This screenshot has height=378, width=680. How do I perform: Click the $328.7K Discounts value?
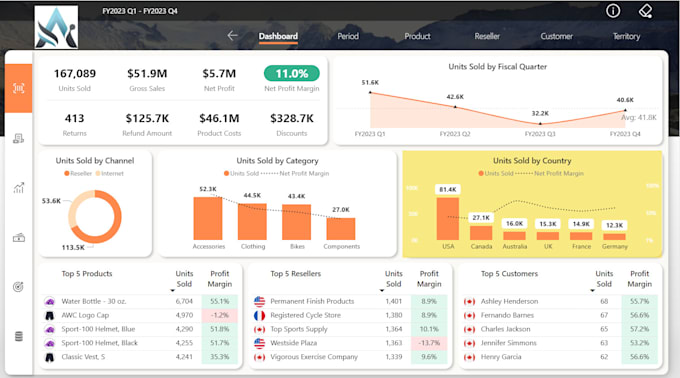(x=291, y=118)
